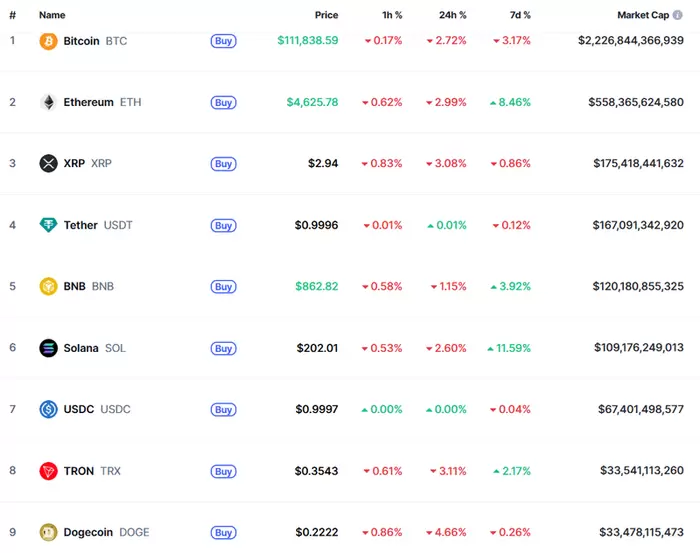The height and width of the screenshot is (553, 700).
Task: Sort table by 7d % column header
Action: (x=518, y=15)
